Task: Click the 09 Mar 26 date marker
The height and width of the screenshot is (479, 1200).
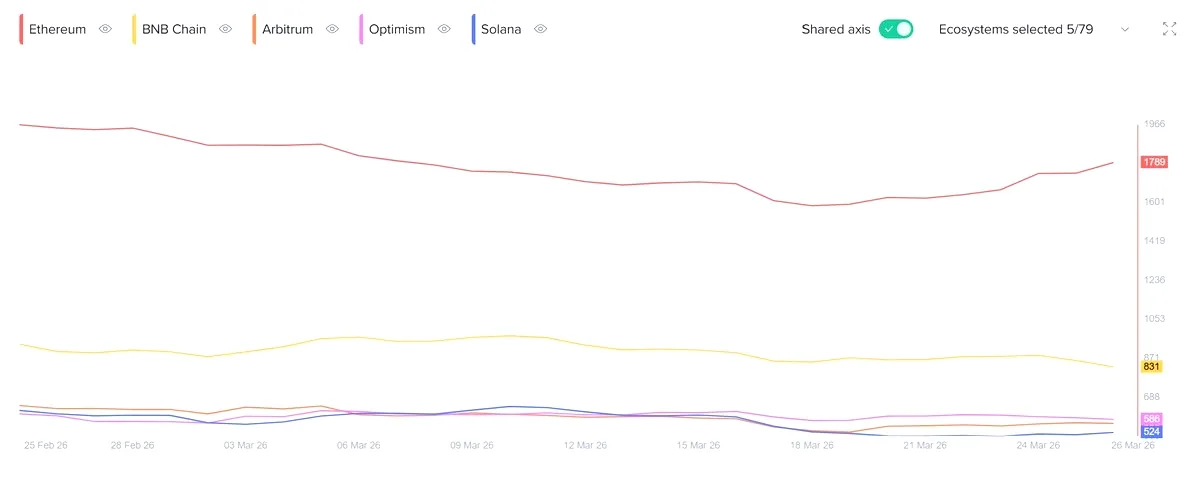Action: pyautogui.click(x=469, y=445)
